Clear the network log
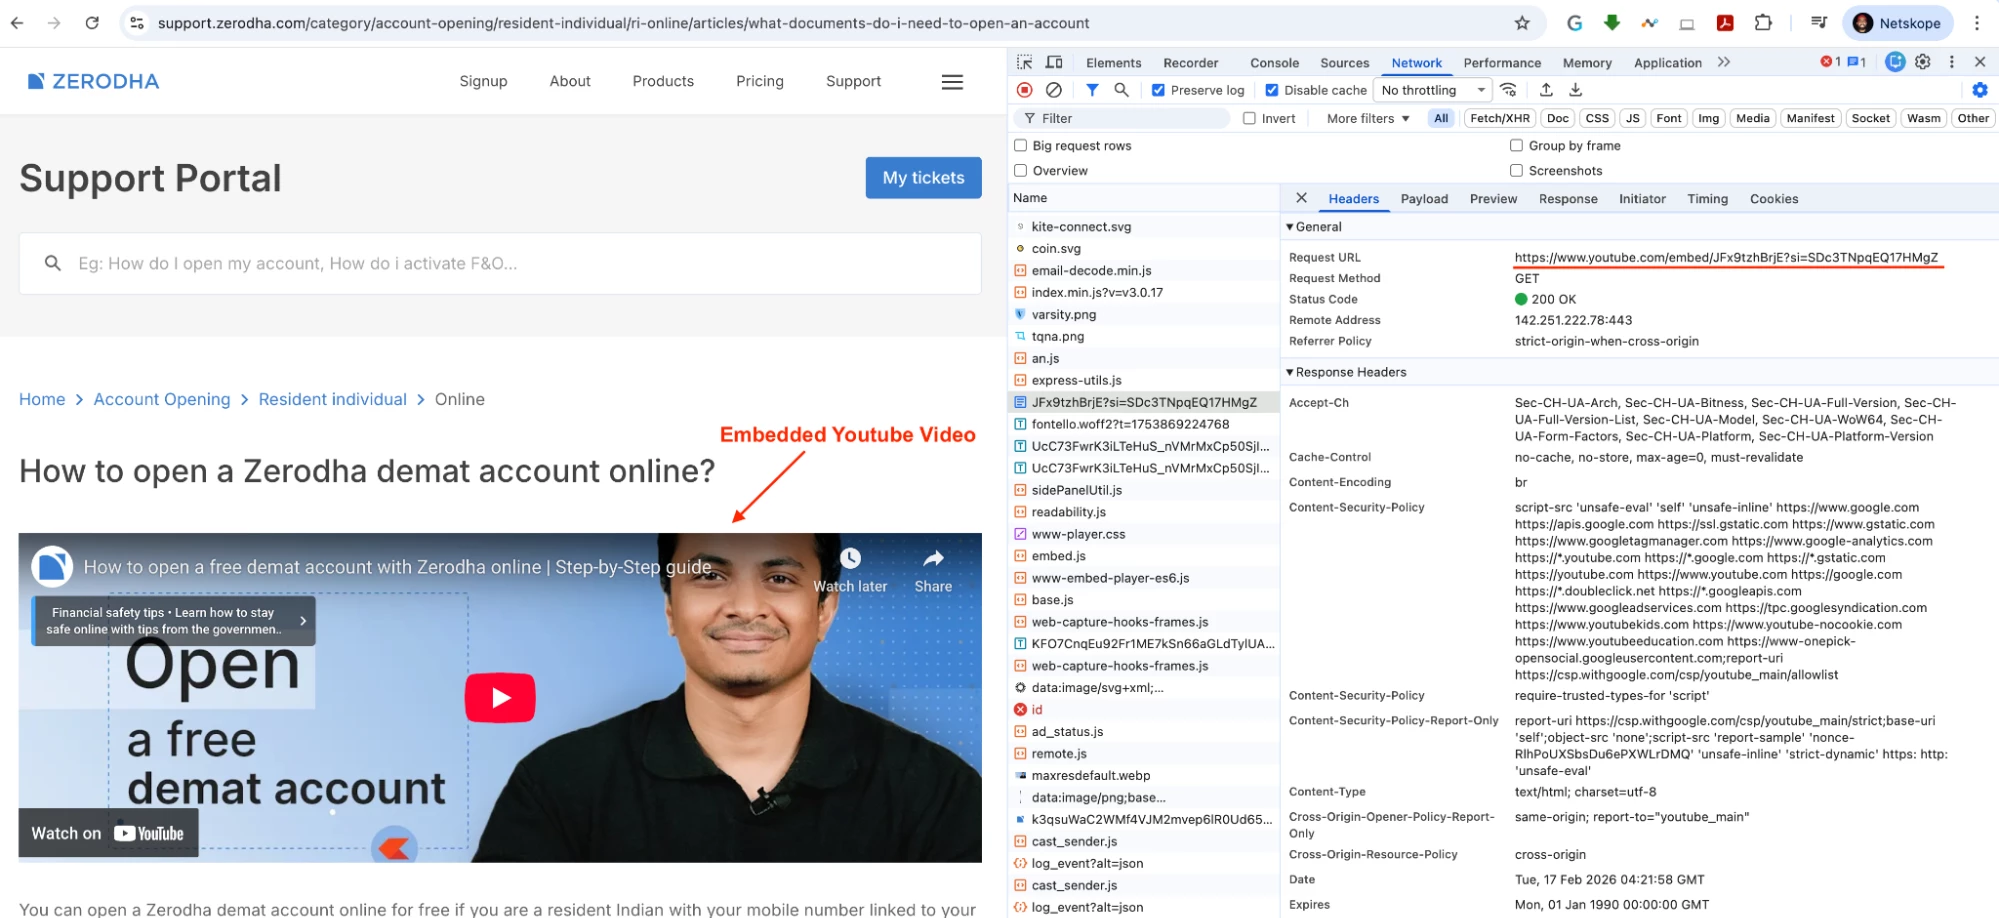This screenshot has height=918, width=1999. point(1054,90)
